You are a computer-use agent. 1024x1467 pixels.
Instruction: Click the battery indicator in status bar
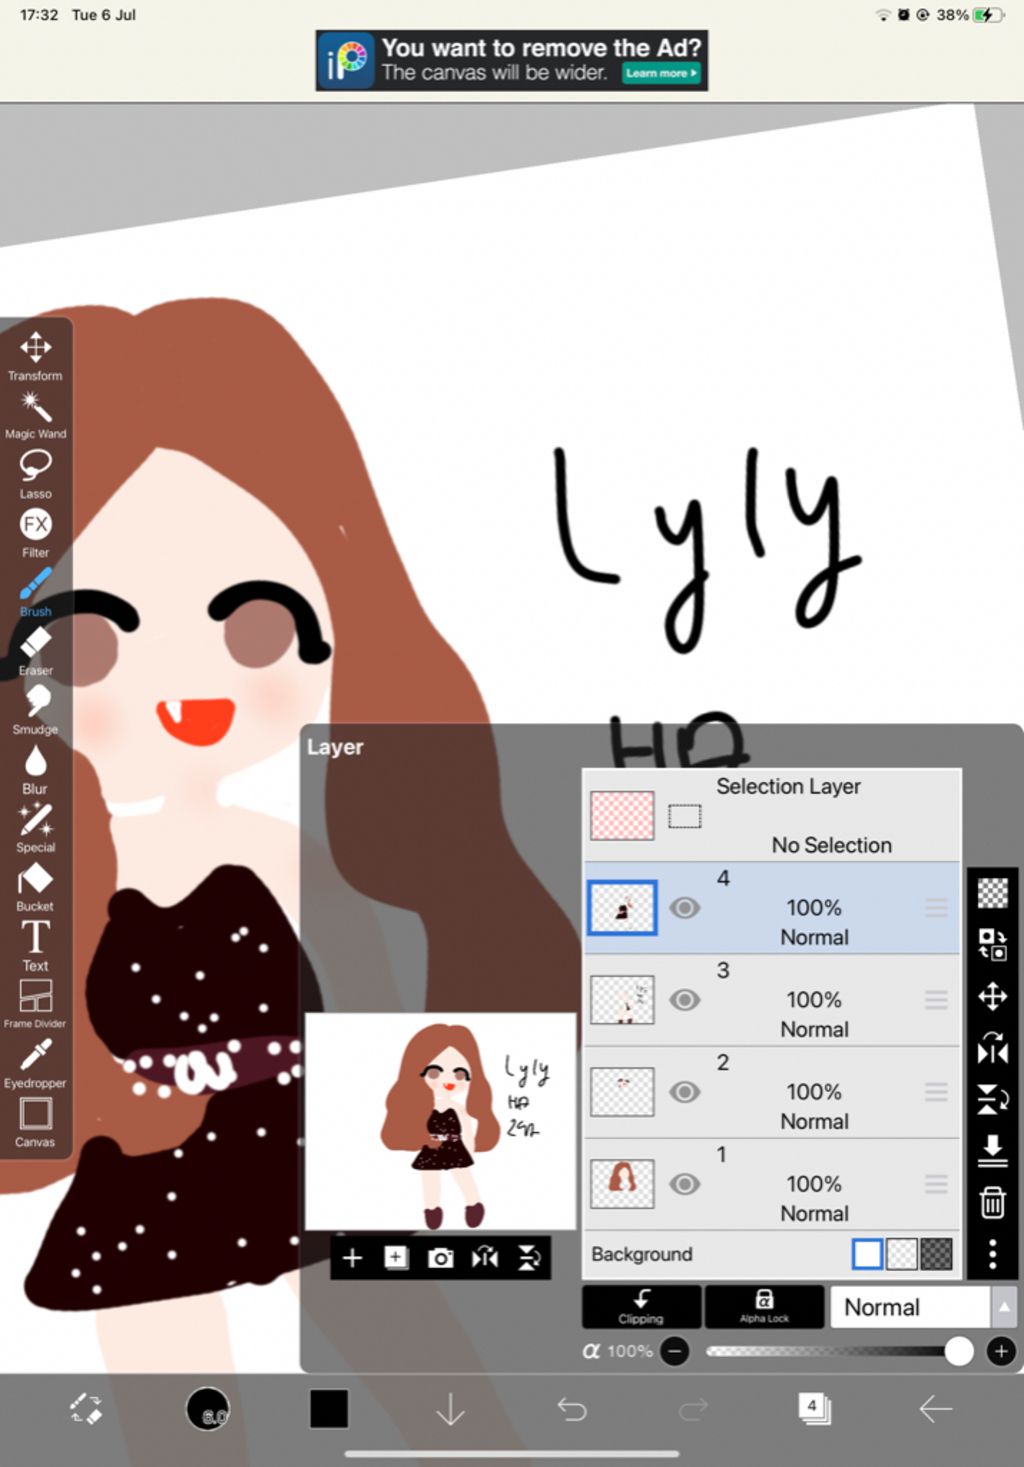(988, 15)
